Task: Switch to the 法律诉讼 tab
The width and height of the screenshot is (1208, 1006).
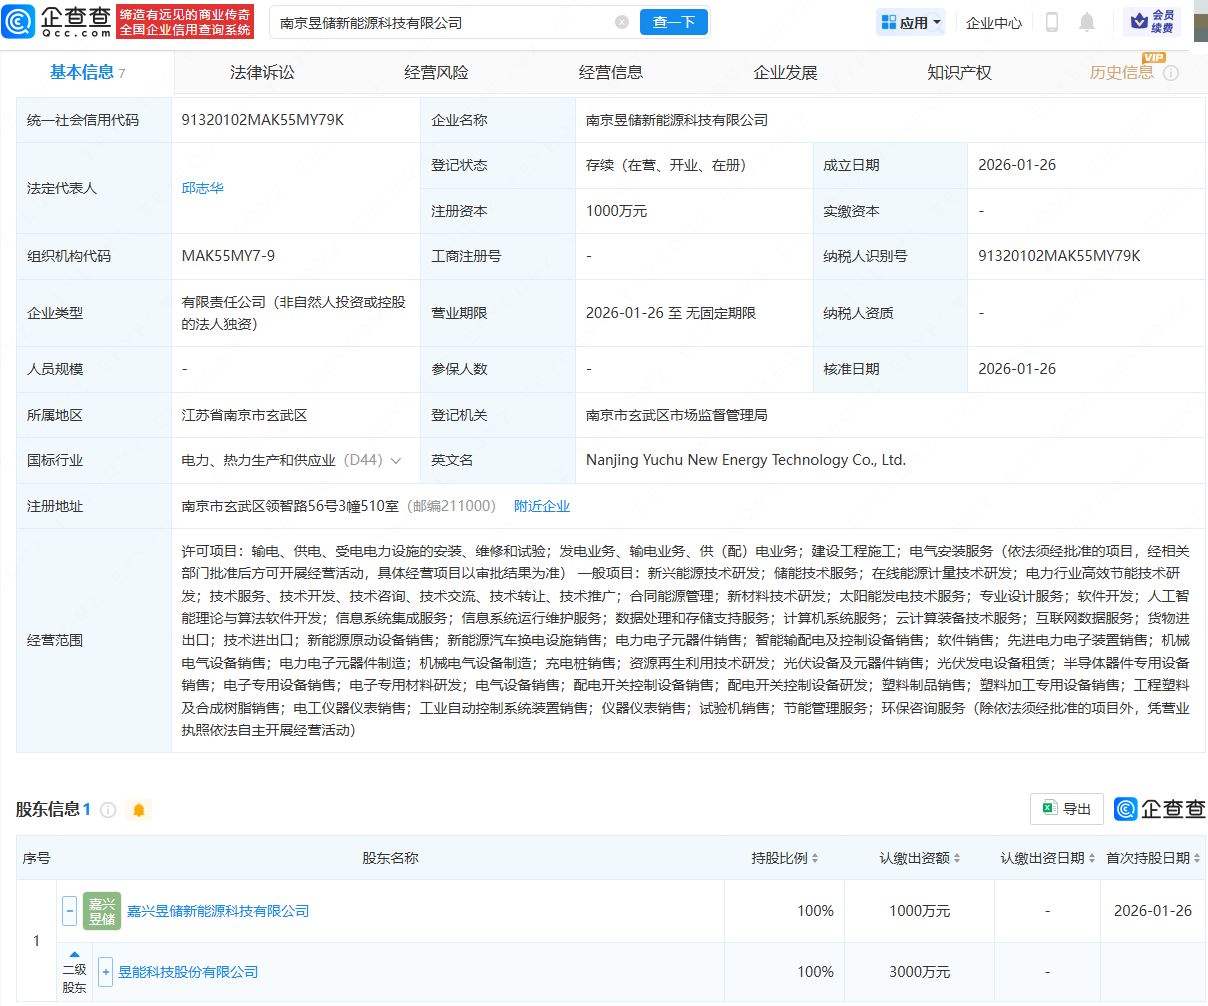Action: (x=262, y=73)
